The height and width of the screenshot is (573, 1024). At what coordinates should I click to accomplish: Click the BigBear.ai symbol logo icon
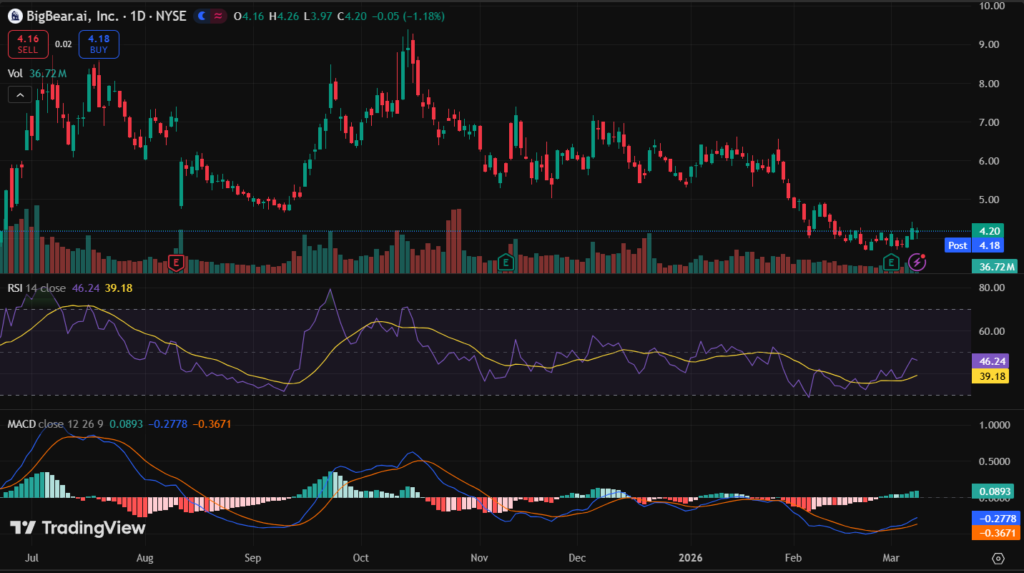click(x=15, y=17)
